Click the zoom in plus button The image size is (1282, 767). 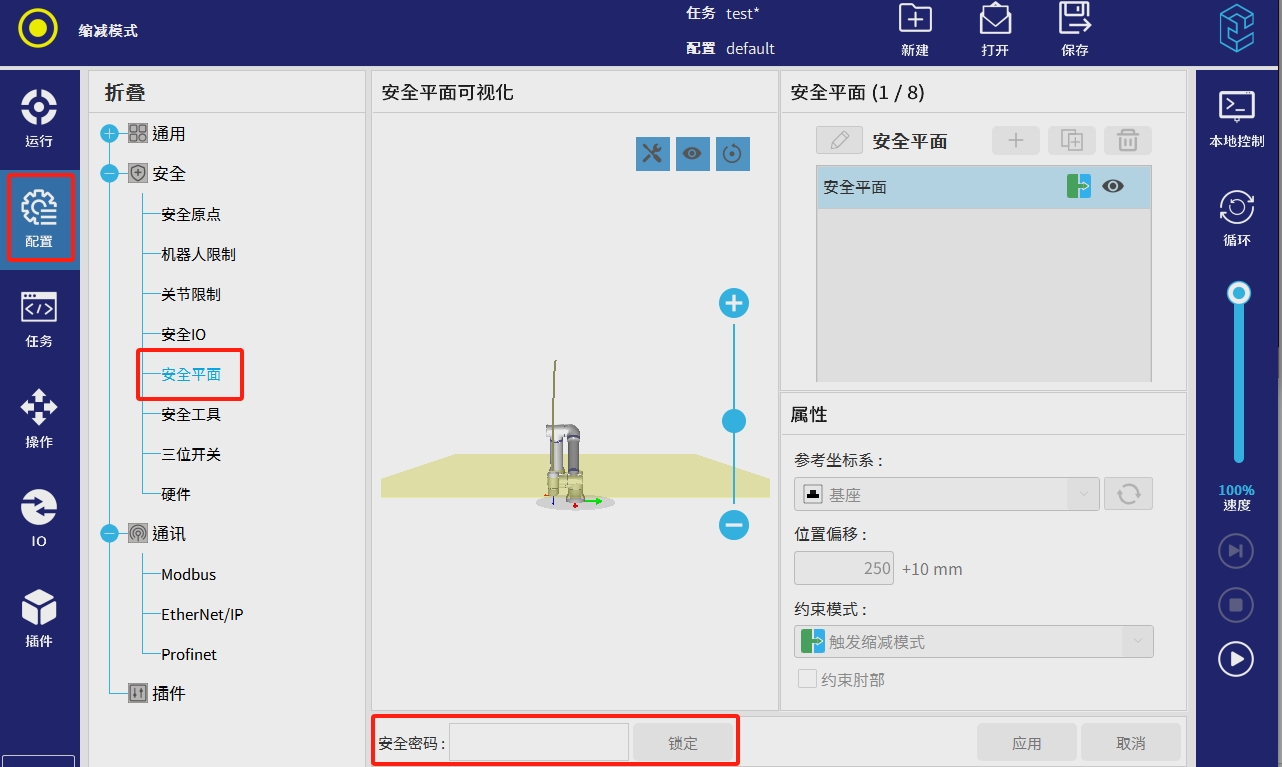[734, 303]
